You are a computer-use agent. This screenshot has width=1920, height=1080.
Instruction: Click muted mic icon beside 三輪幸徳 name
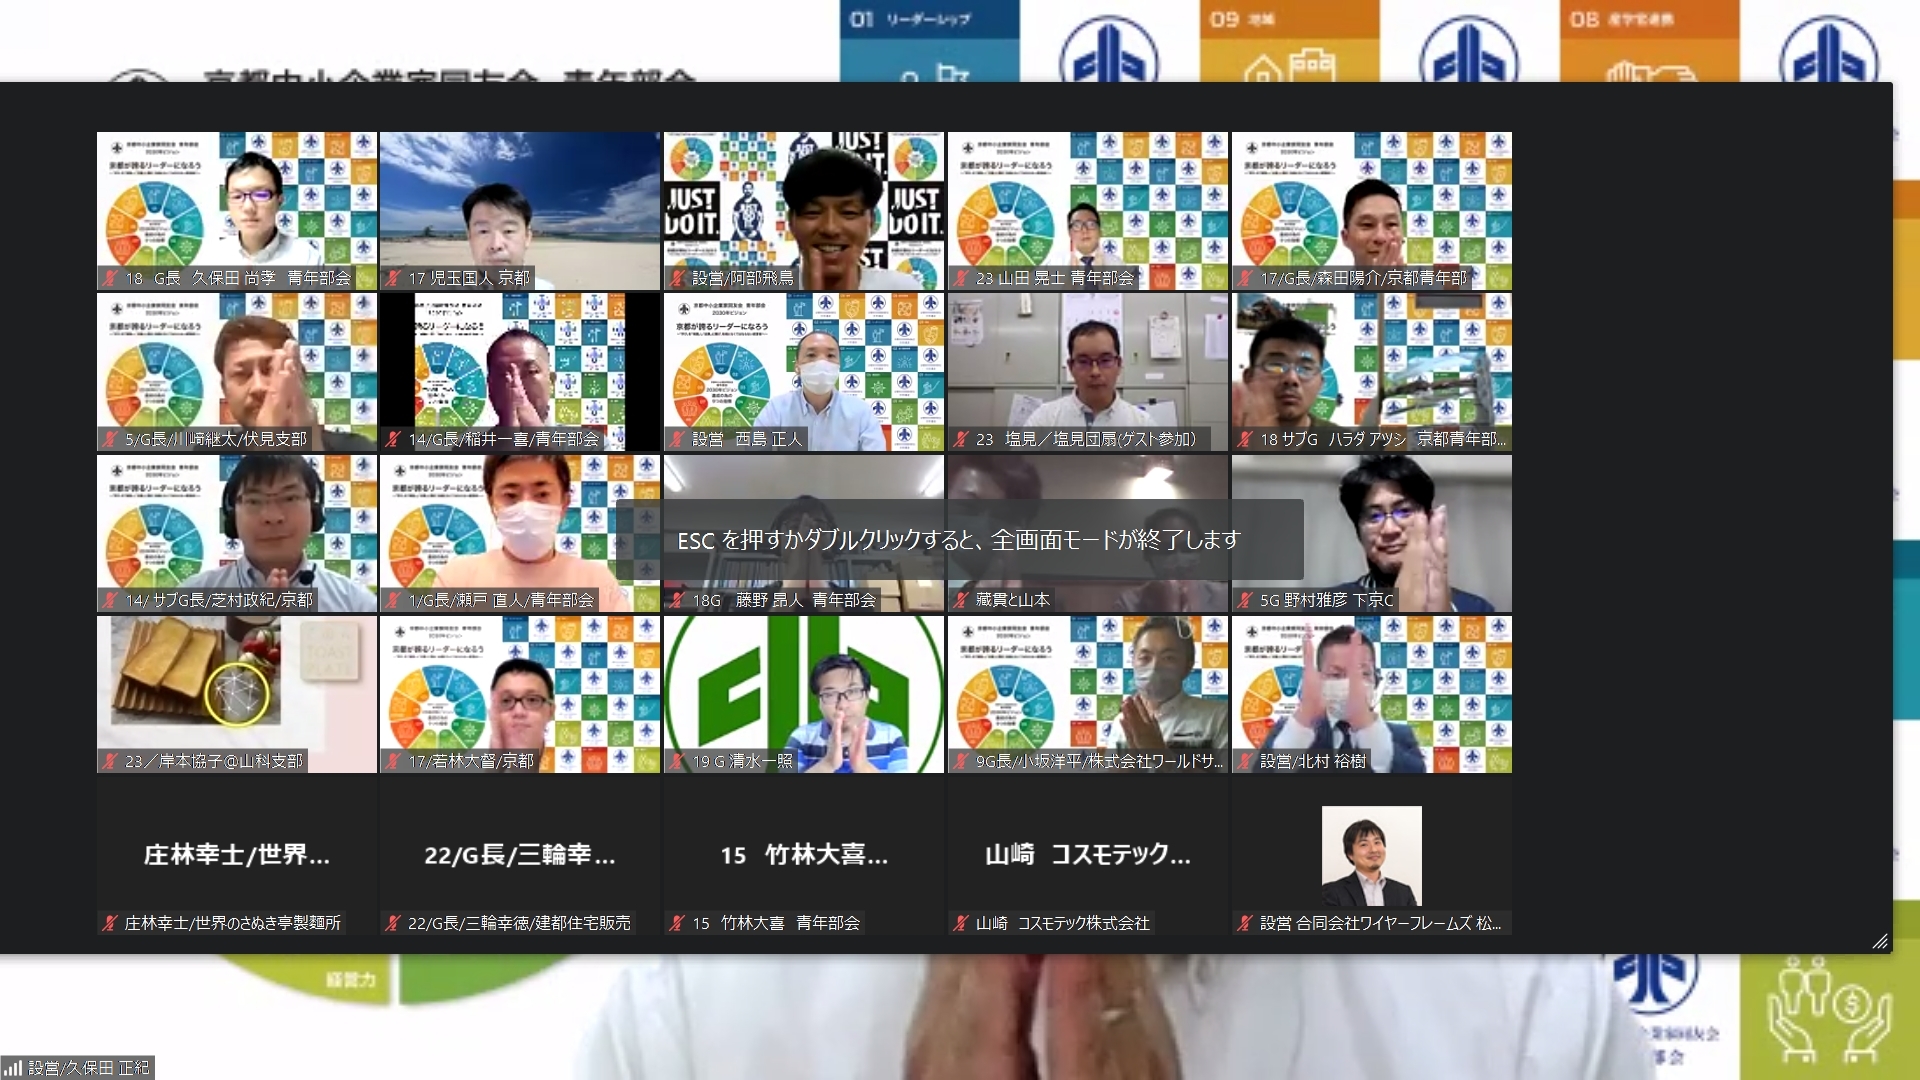tap(393, 923)
